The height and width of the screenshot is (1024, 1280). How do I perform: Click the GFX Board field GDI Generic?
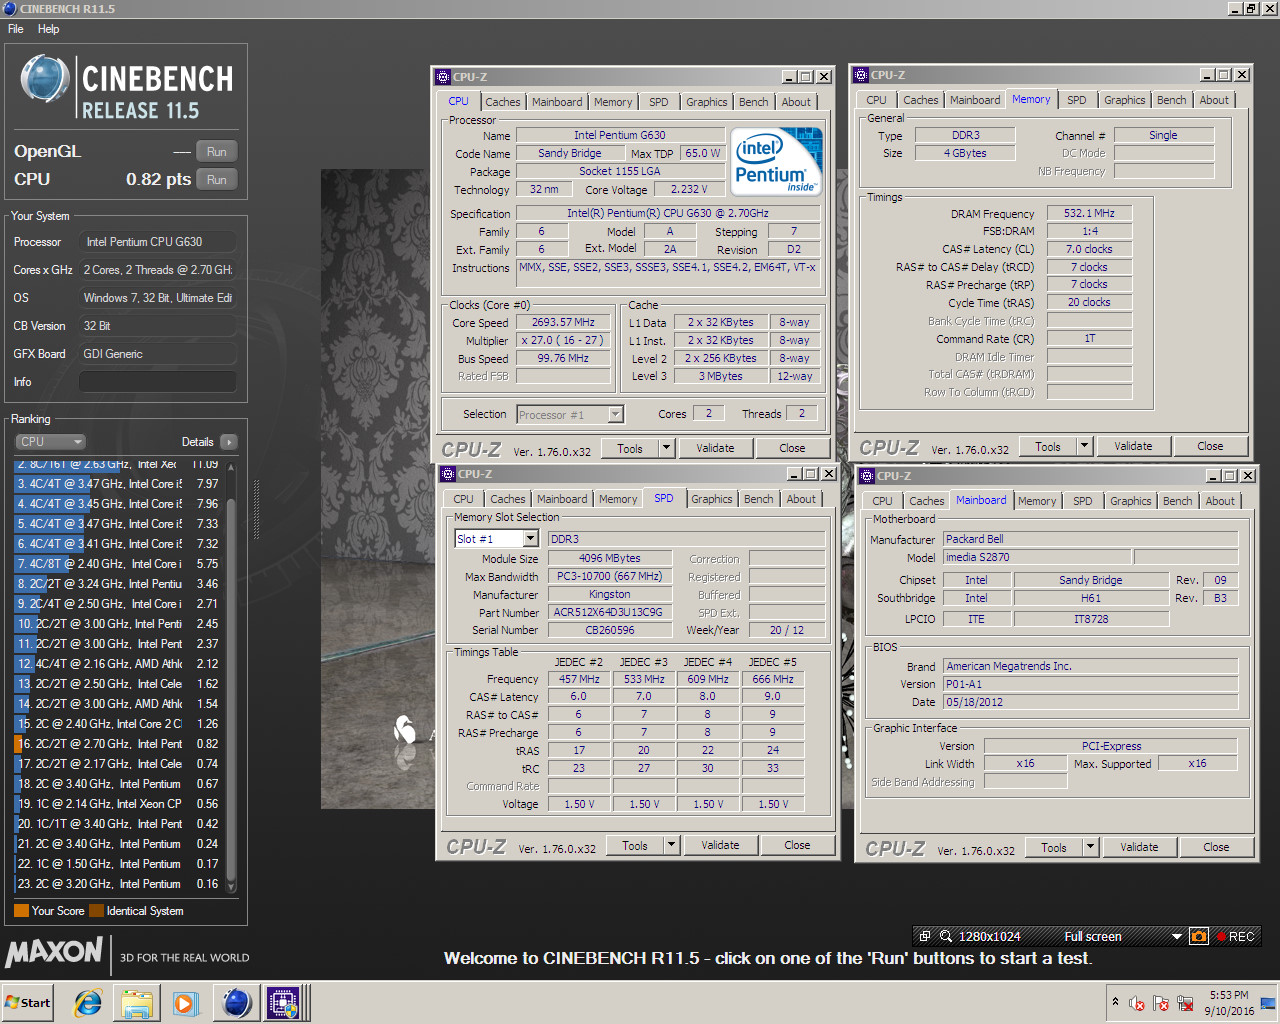point(158,354)
